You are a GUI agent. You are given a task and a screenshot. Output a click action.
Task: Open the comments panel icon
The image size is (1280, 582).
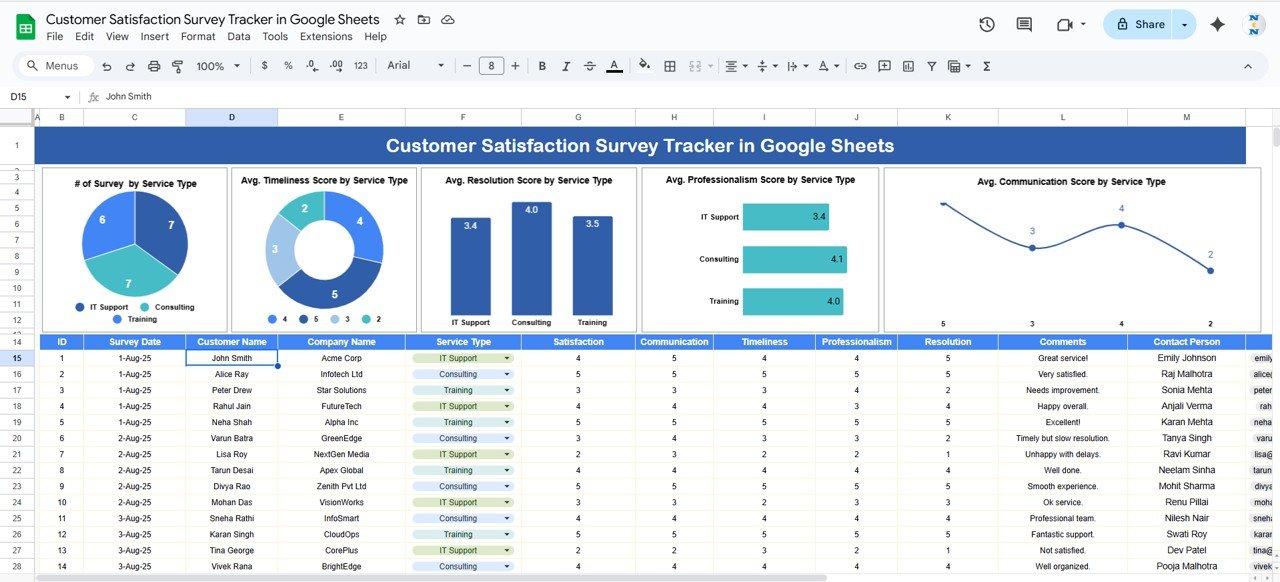[1024, 24]
